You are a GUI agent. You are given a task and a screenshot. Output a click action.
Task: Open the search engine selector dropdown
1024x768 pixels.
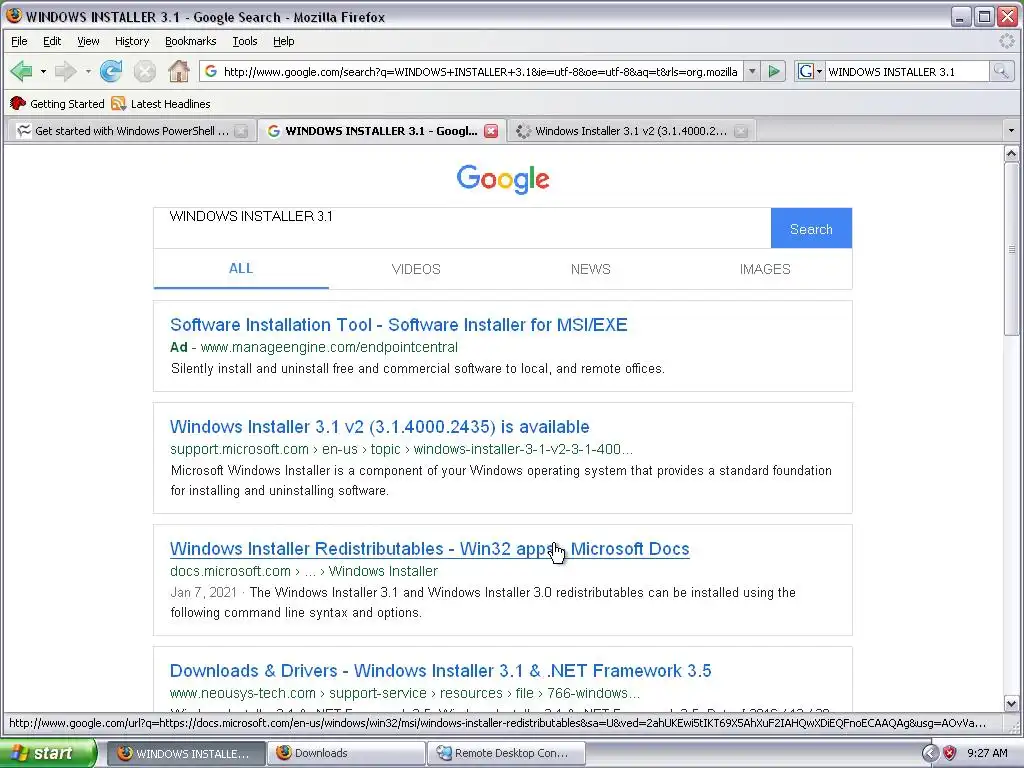tap(810, 71)
